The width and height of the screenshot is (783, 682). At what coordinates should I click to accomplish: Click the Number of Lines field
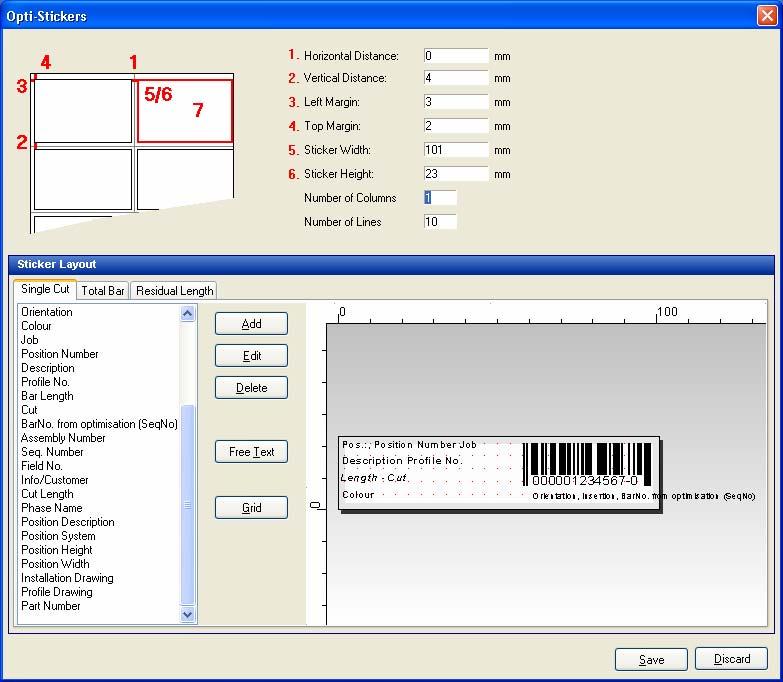click(x=440, y=222)
